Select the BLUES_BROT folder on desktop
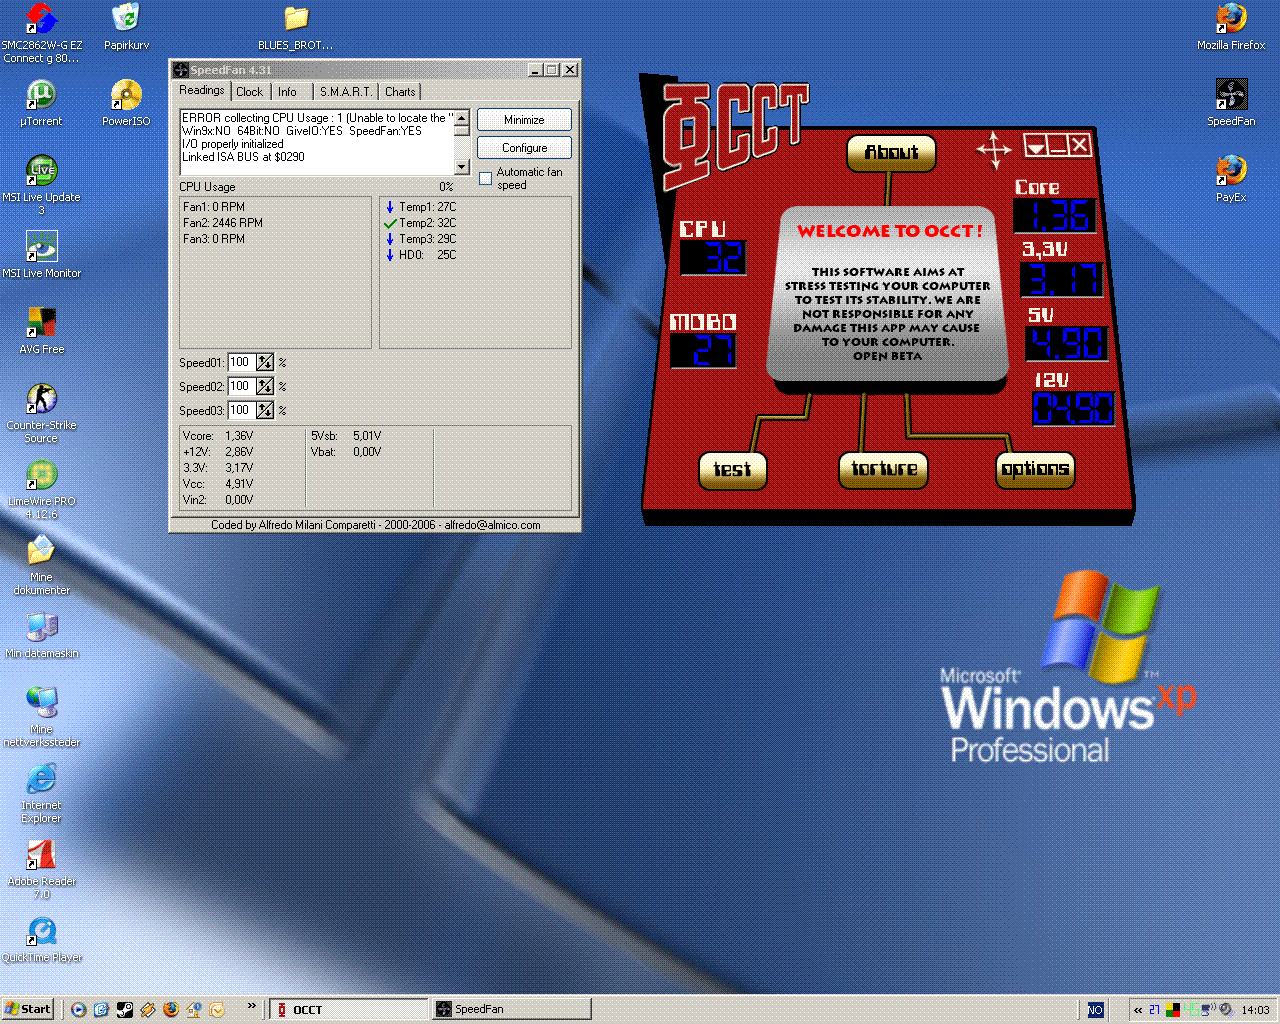This screenshot has width=1280, height=1024. click(296, 27)
